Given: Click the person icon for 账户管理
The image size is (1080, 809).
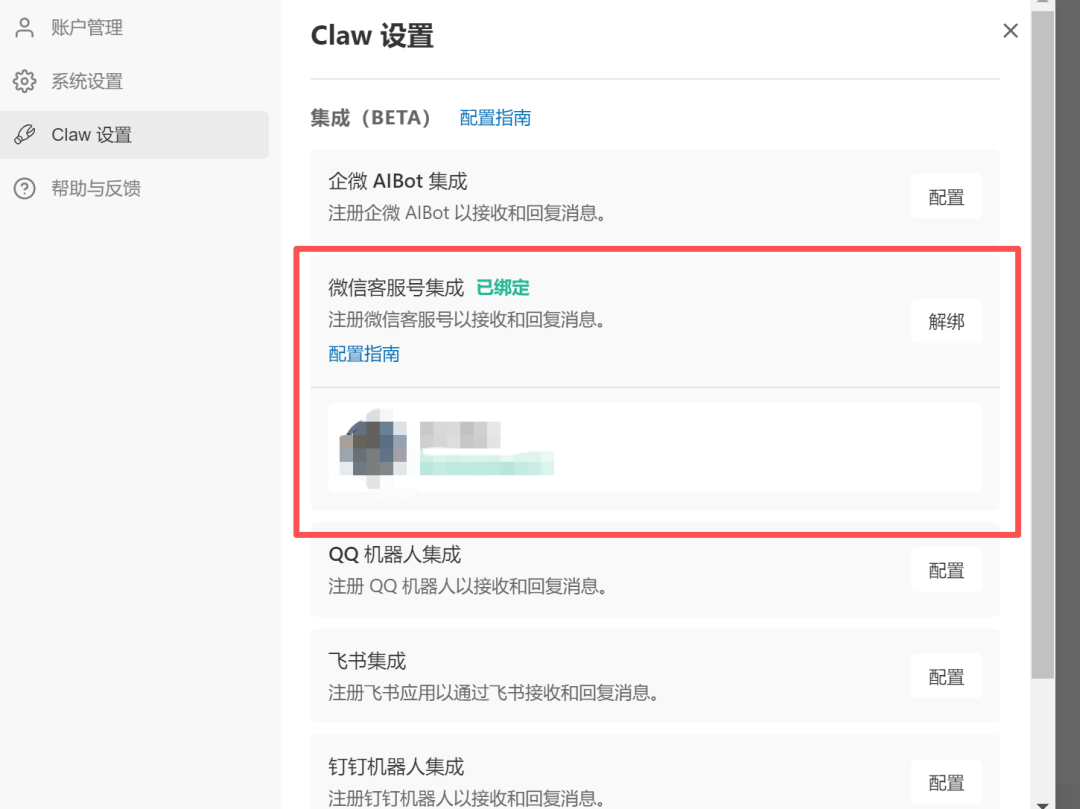Looking at the screenshot, I should coord(24,28).
